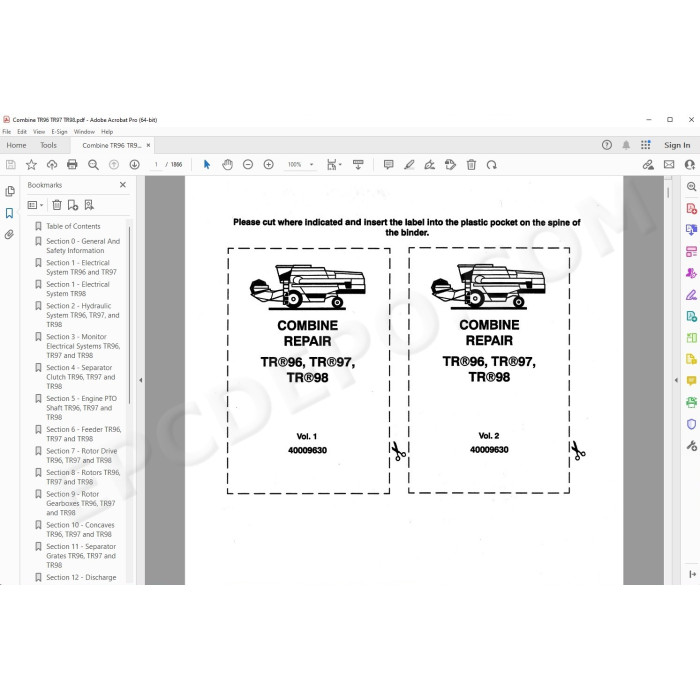Go to next page arrow
Viewport: 700px width, 700px height.
coord(134,165)
